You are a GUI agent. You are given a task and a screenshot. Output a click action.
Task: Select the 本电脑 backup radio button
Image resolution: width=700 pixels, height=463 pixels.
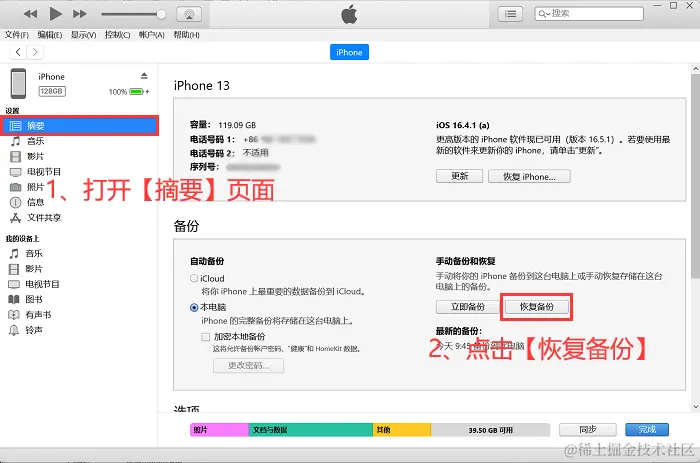tap(194, 307)
